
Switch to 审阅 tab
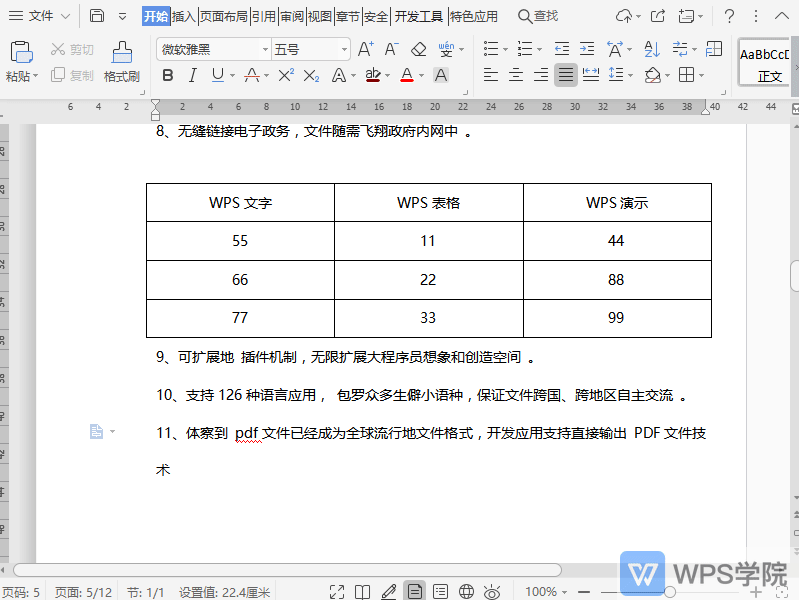(x=292, y=16)
